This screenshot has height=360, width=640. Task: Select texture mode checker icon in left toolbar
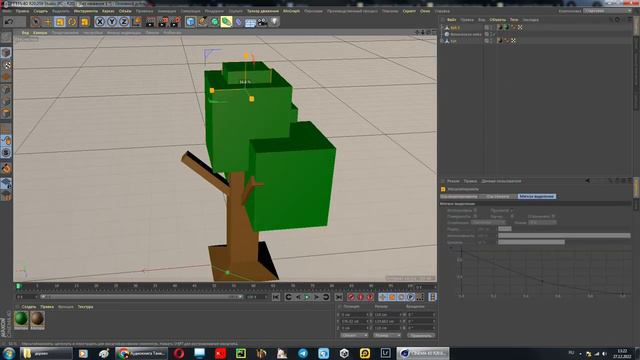click(x=6, y=65)
